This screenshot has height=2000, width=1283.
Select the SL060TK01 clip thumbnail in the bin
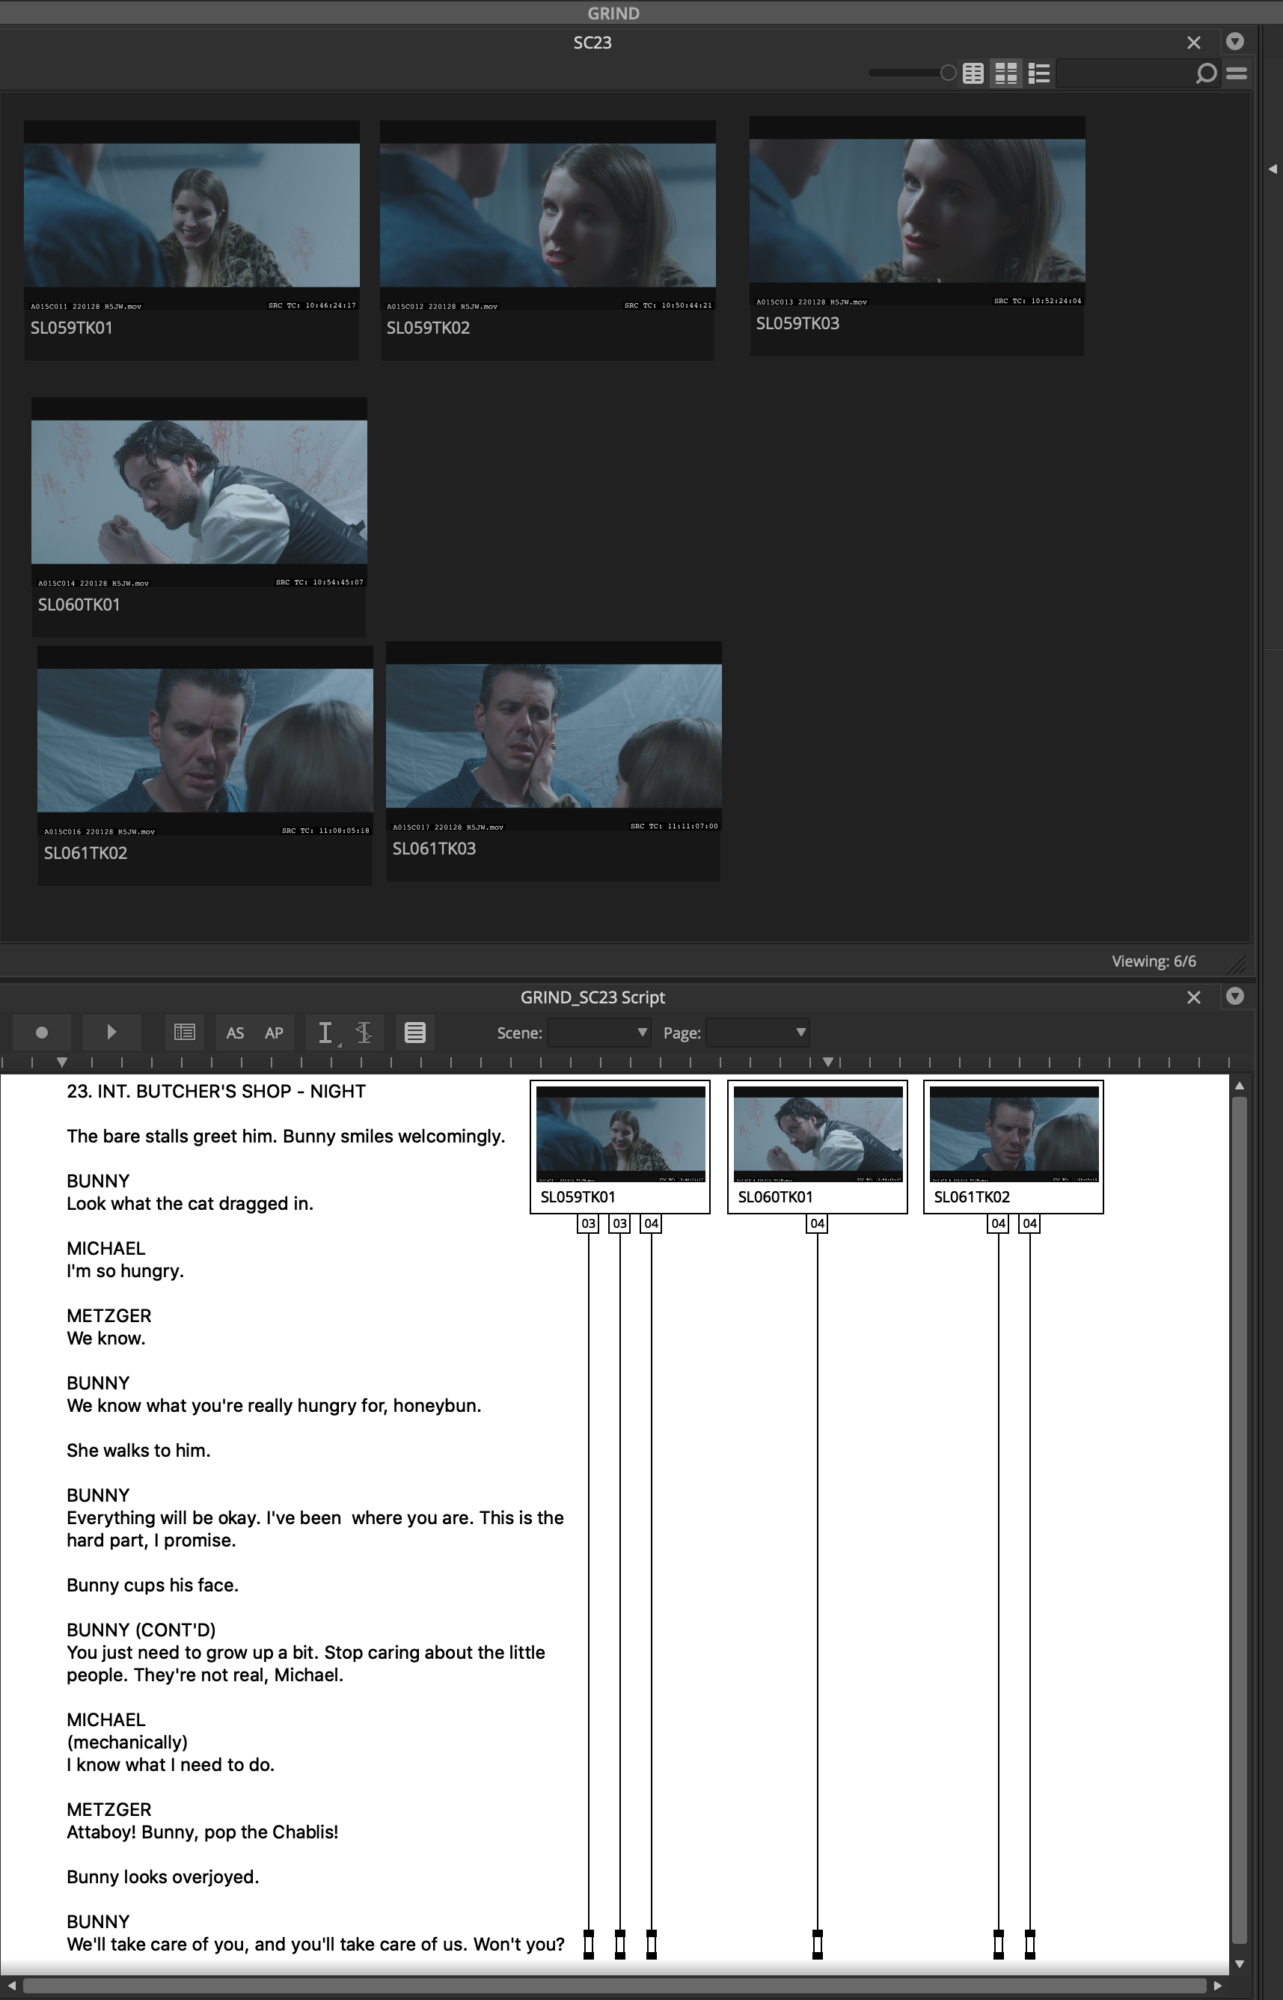(199, 492)
